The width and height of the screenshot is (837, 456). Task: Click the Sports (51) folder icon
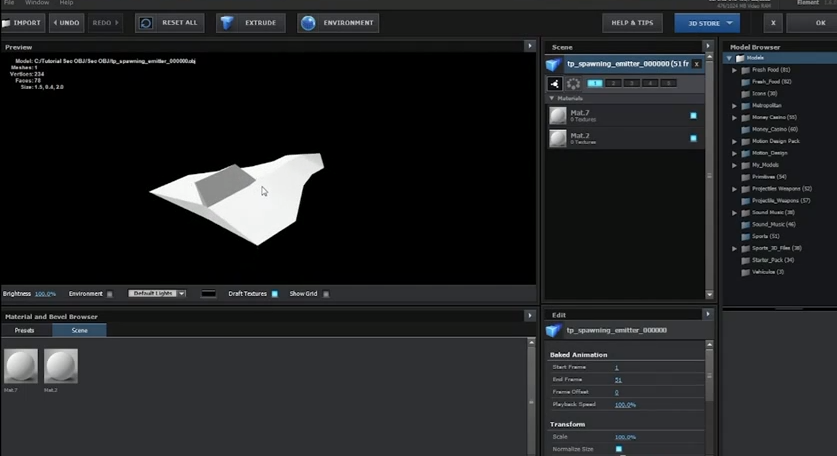pos(746,236)
